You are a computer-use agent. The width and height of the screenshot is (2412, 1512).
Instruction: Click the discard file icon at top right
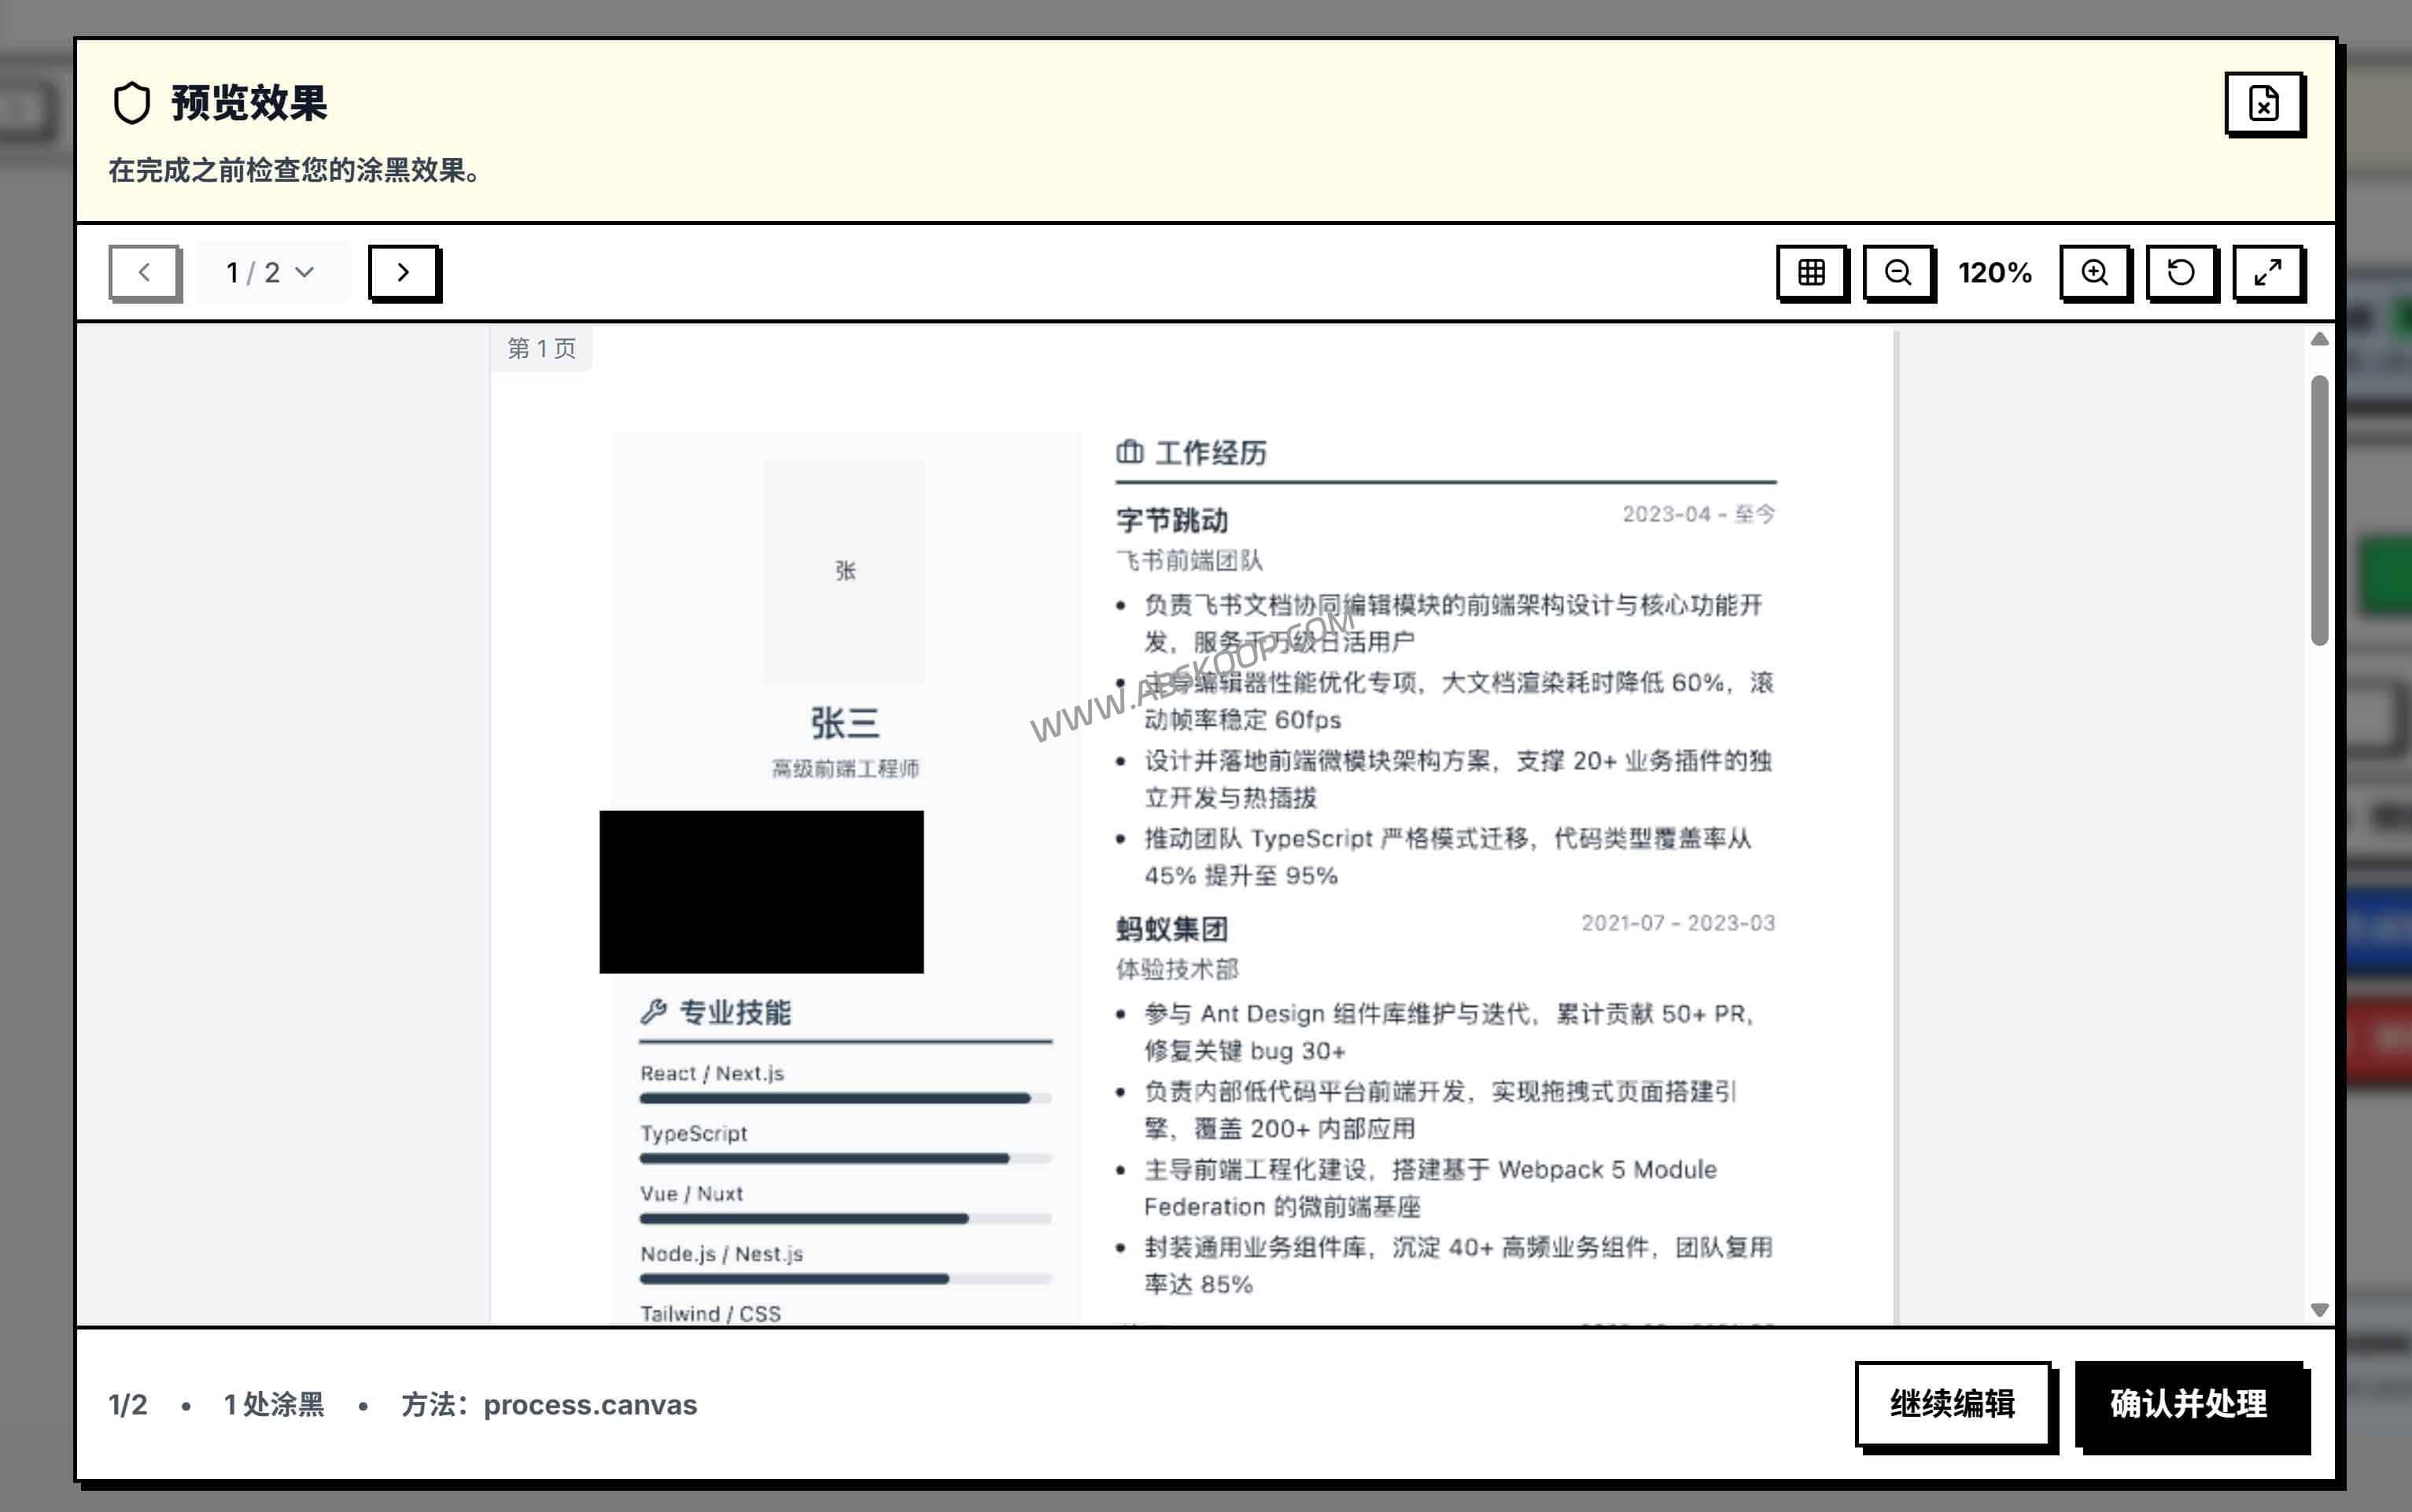(x=2264, y=103)
